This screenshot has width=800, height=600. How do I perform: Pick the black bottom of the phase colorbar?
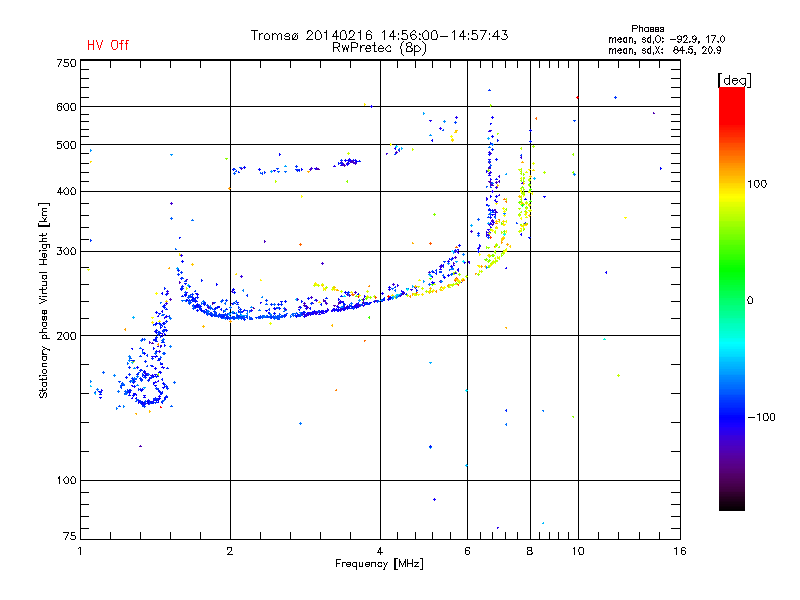point(732,503)
